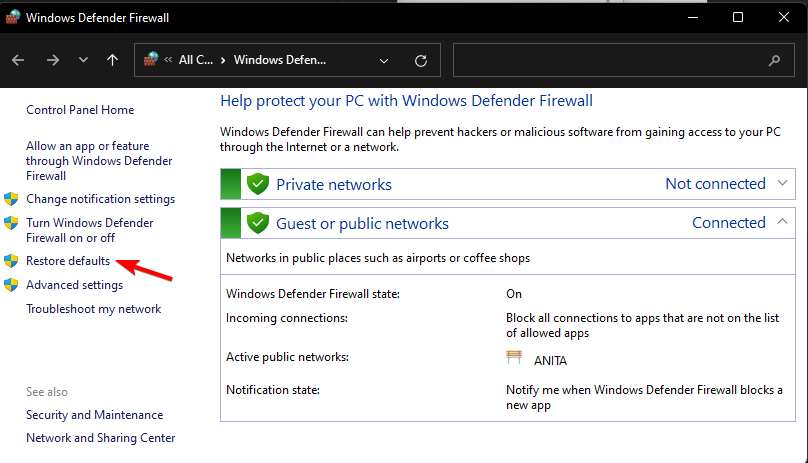Screen dimensions: 808x463
Task: Click the 'Incoming connections:' label
Action: click(x=287, y=318)
